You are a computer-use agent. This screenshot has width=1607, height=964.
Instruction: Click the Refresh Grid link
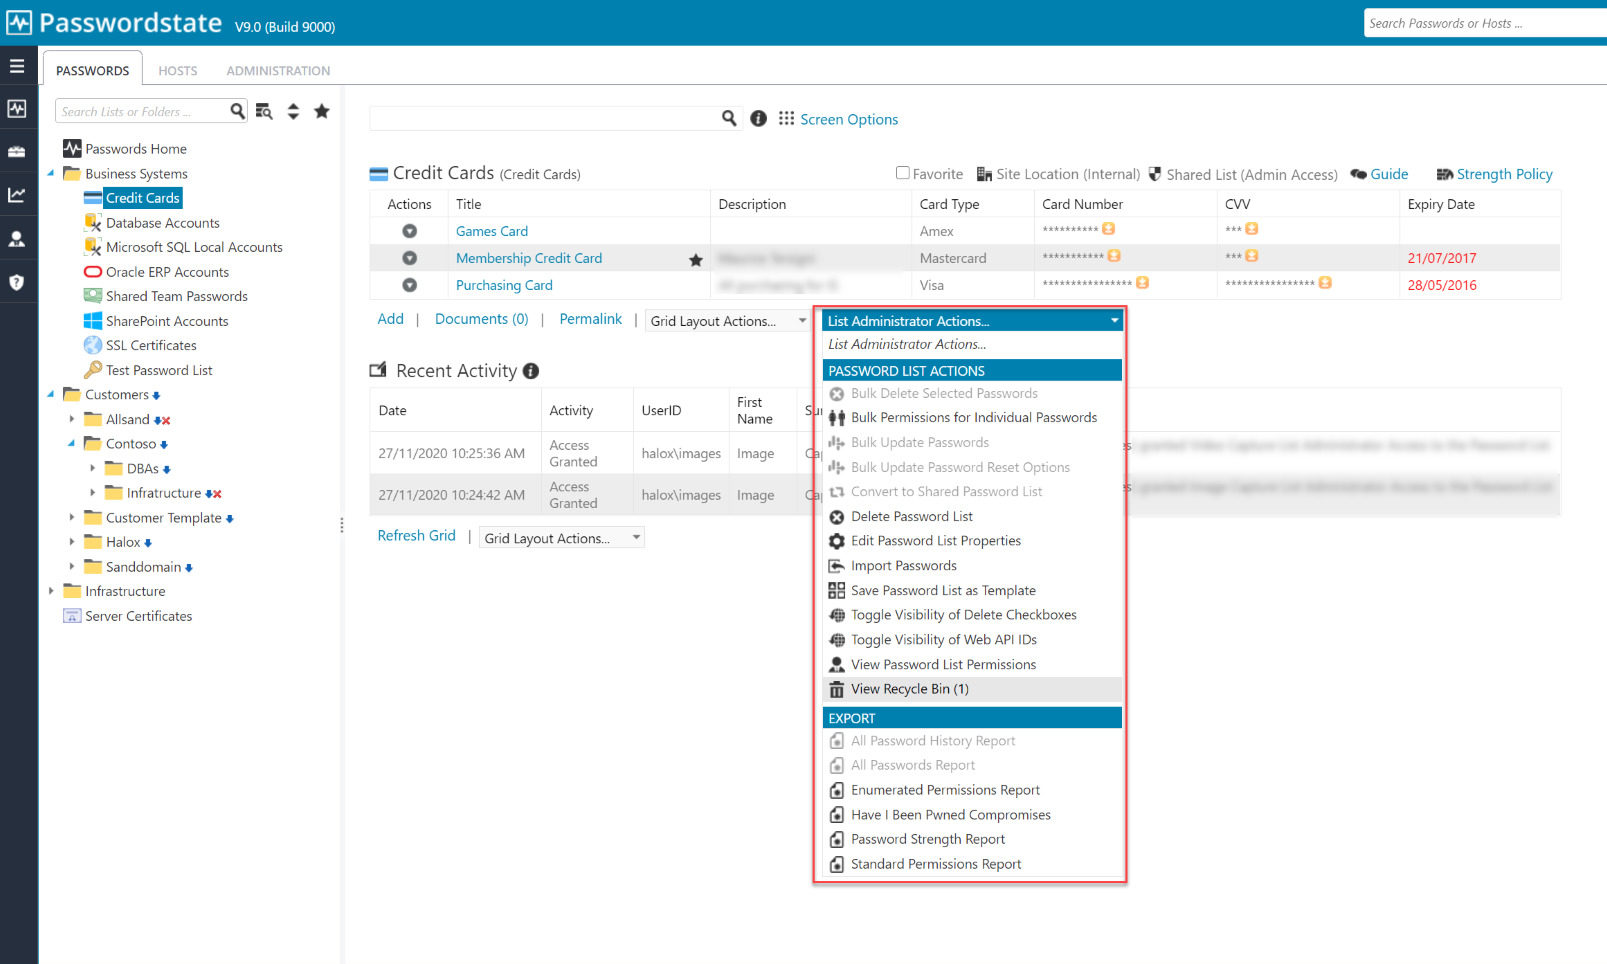click(x=417, y=536)
